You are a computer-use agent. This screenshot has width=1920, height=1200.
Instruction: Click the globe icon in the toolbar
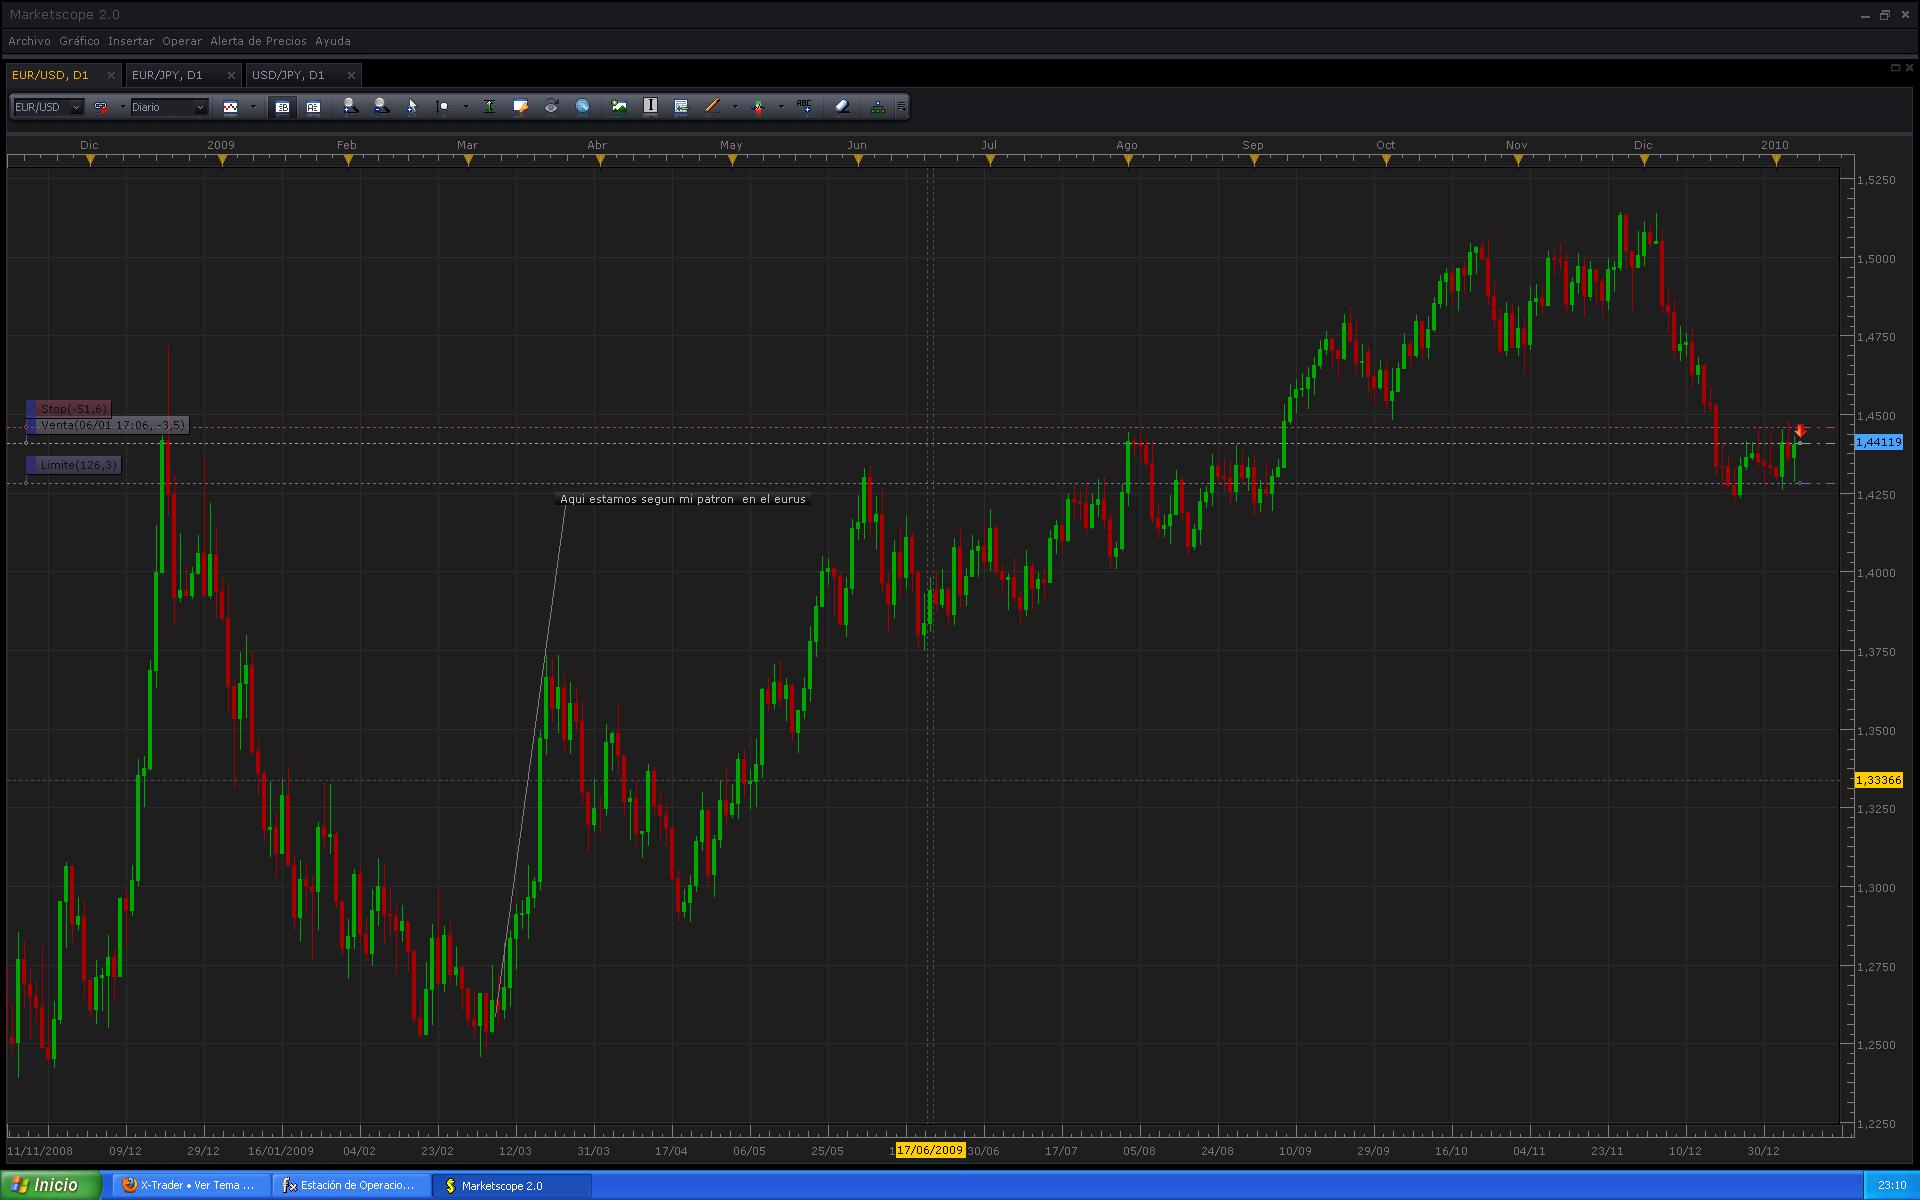(582, 106)
